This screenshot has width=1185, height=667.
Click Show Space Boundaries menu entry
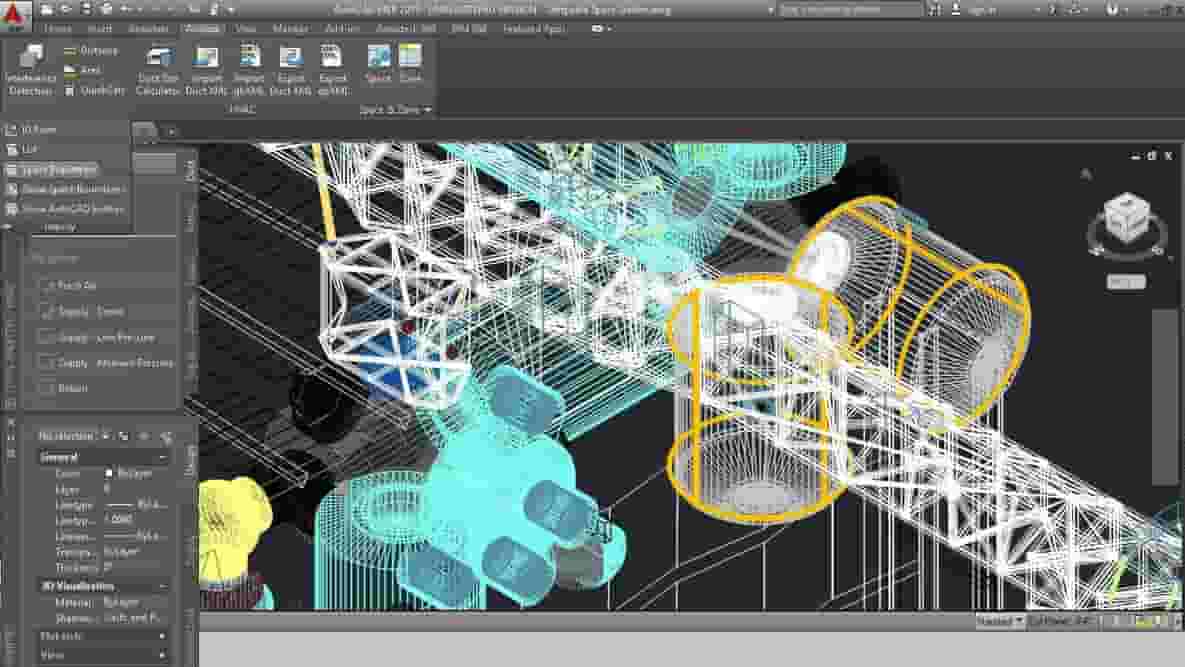click(67, 190)
